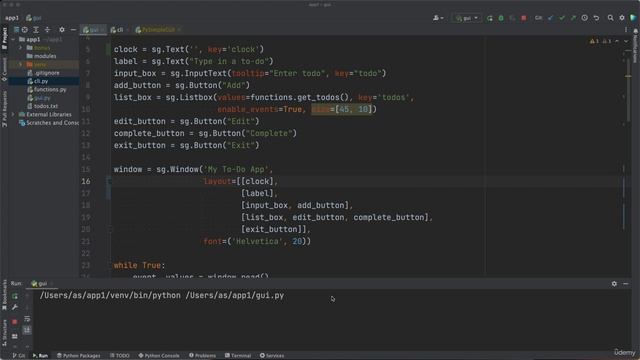Rollback changes with undo arrow icon
The image size is (640, 360).
coord(596,18)
